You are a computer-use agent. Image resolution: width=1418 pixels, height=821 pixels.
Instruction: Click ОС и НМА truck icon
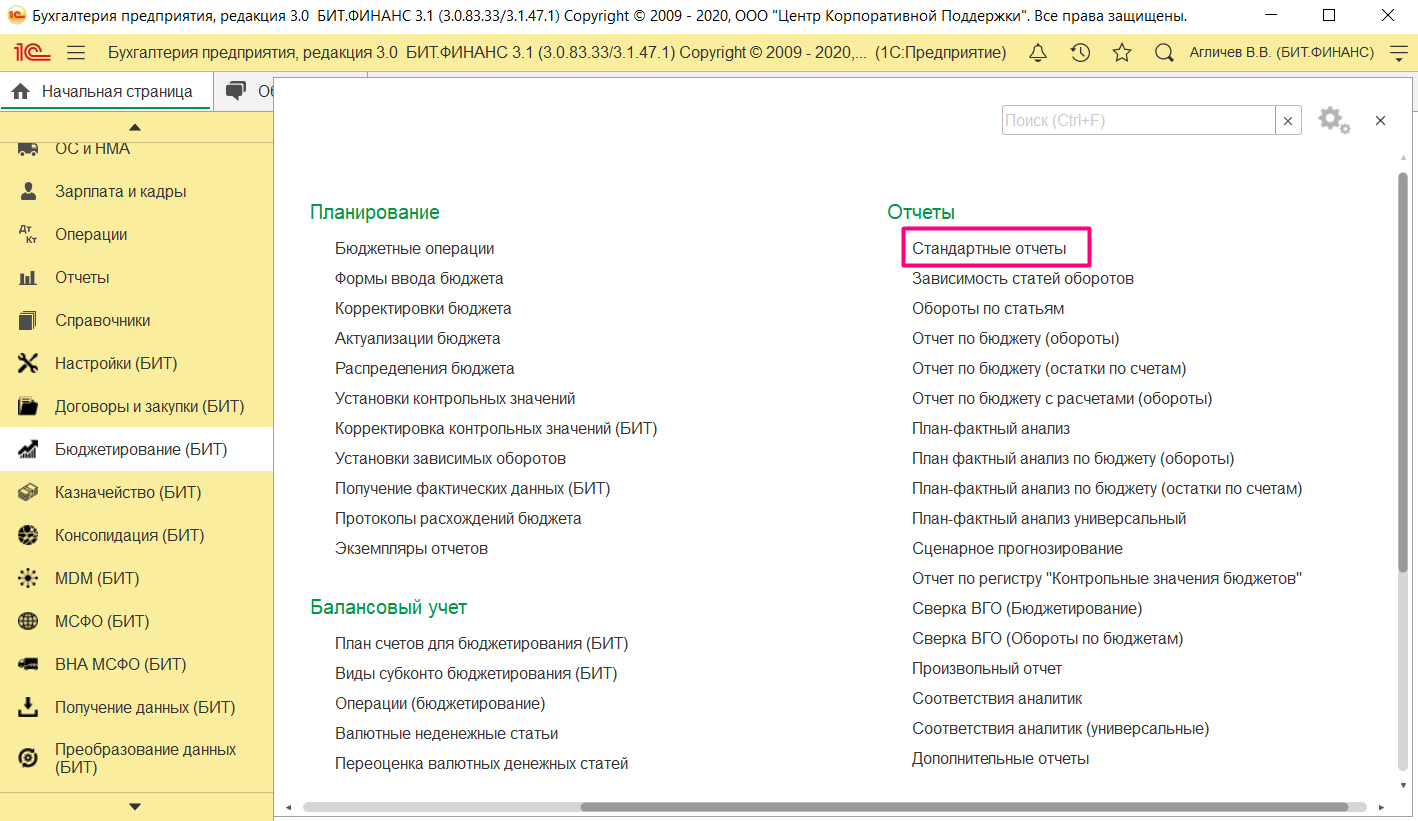[x=28, y=148]
